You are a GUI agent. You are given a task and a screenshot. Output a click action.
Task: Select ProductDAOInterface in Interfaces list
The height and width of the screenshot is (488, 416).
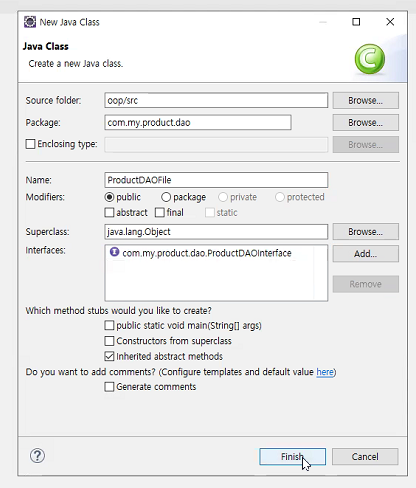point(207,253)
